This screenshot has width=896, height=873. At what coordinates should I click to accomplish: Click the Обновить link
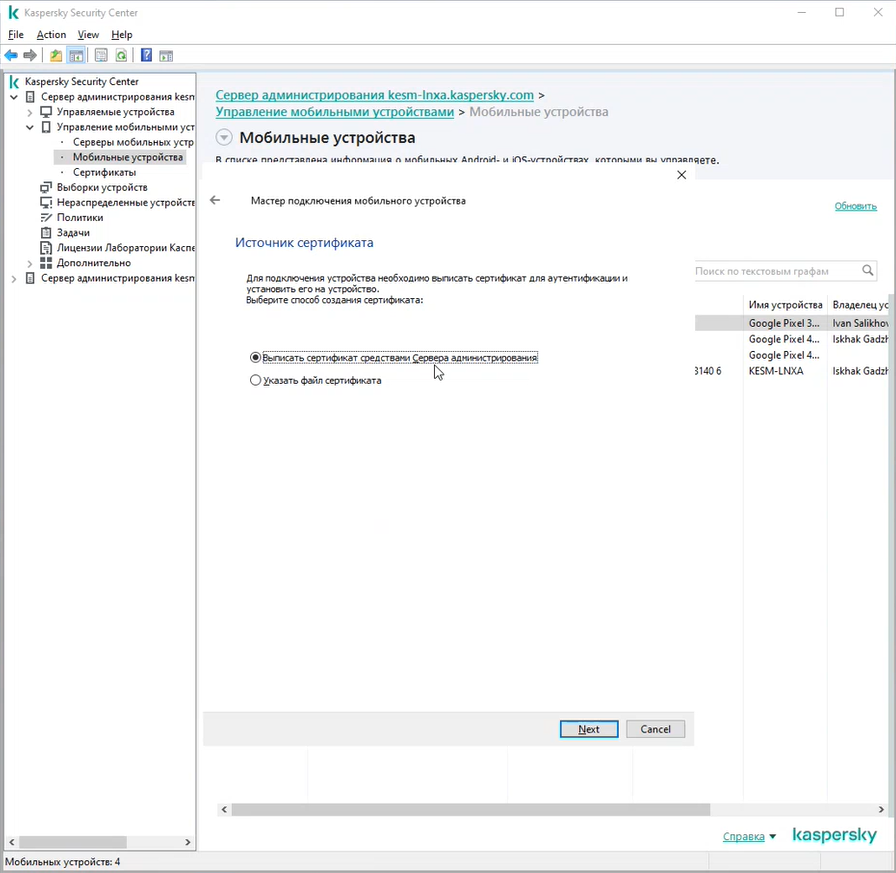[x=855, y=206]
